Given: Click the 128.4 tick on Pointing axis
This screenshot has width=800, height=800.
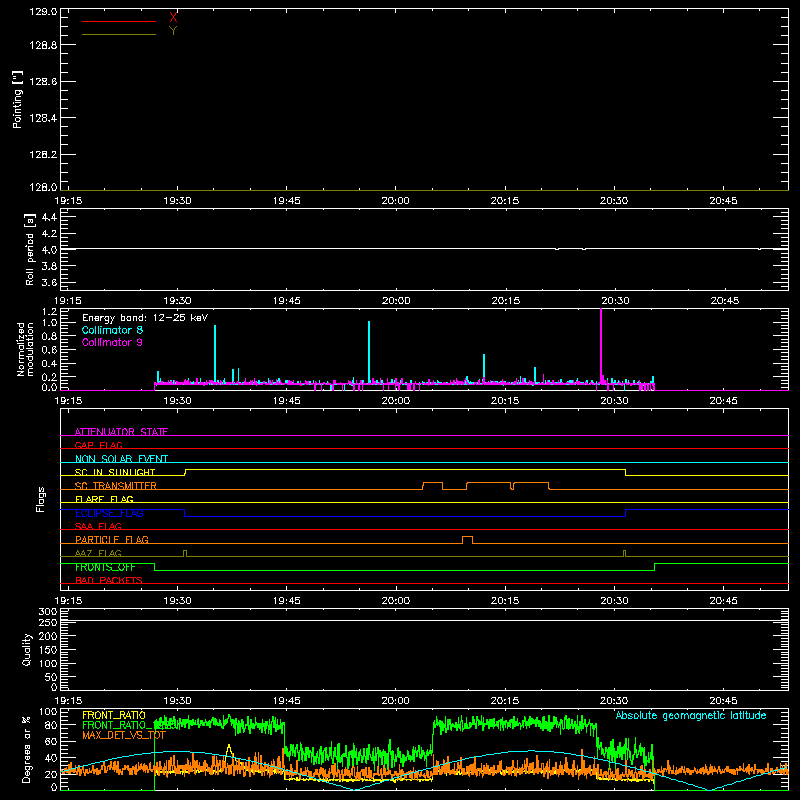Looking at the screenshot, I should coord(43,118).
